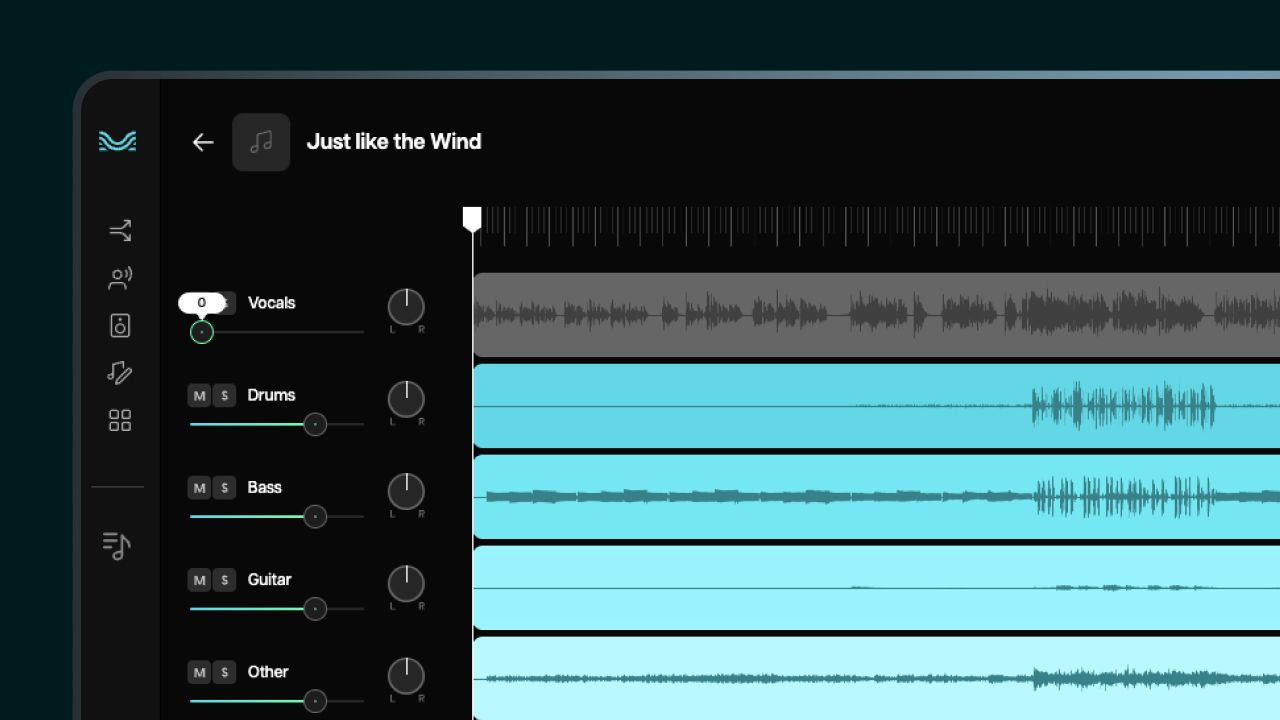Viewport: 1280px width, 720px height.
Task: Mute the Drums track
Action: (x=199, y=396)
